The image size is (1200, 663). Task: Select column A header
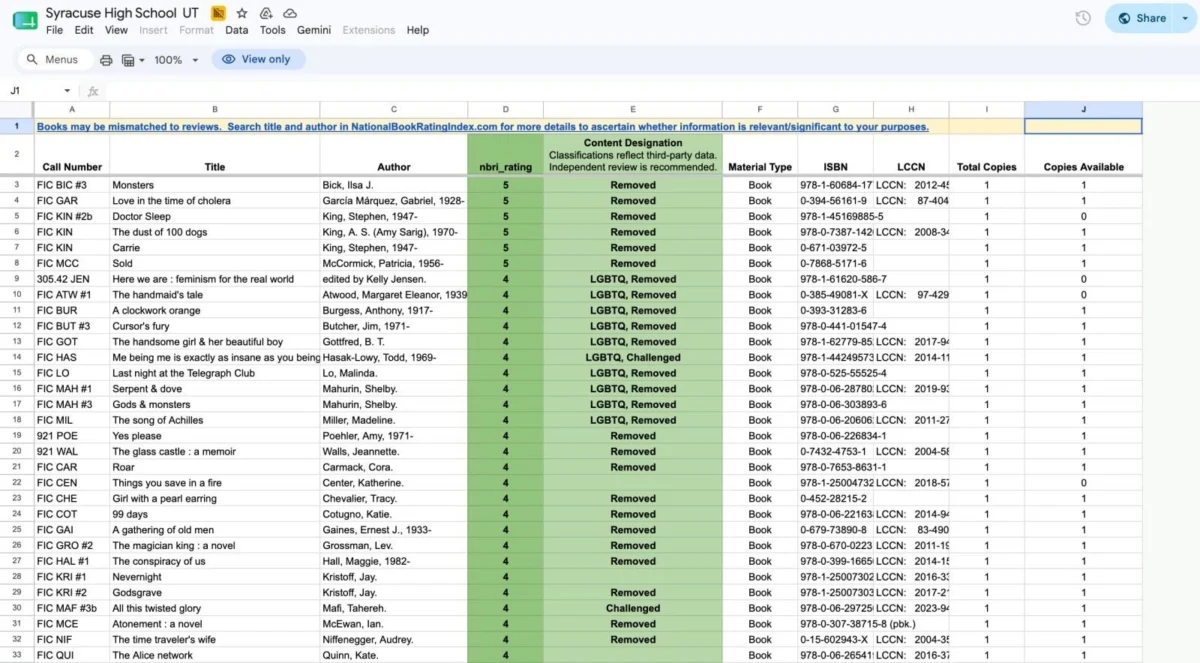coord(72,109)
